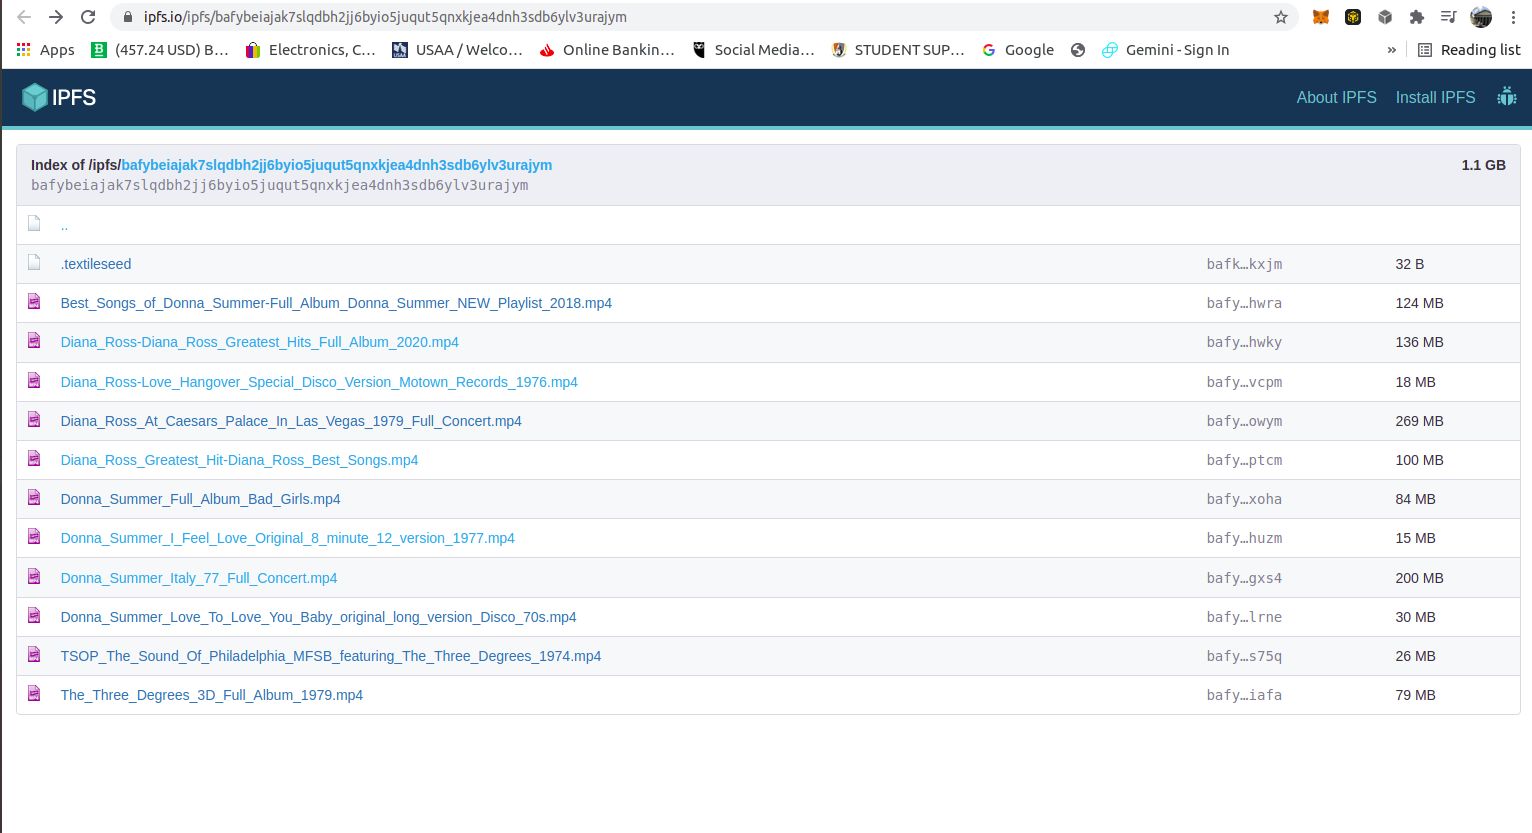This screenshot has height=833, width=1532.
Task: Click video icon beside TSOP_The_Sound_Of_Philadelphia file
Action: 34,655
